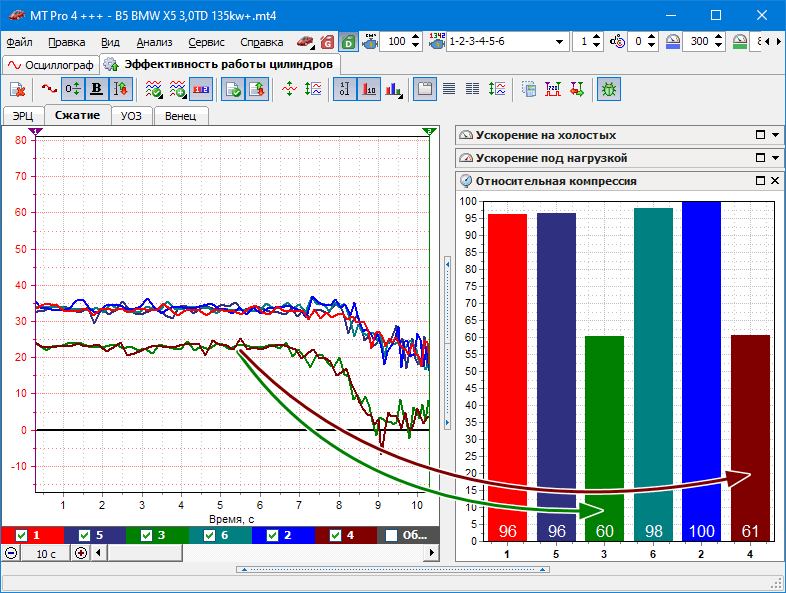
Task: Click the waveforms with green plus icon
Action: 177,89
